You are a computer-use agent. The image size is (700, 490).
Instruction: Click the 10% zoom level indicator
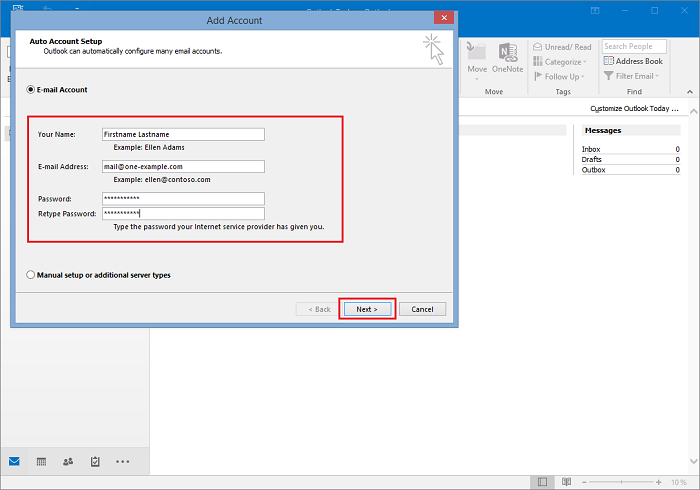coord(679,482)
